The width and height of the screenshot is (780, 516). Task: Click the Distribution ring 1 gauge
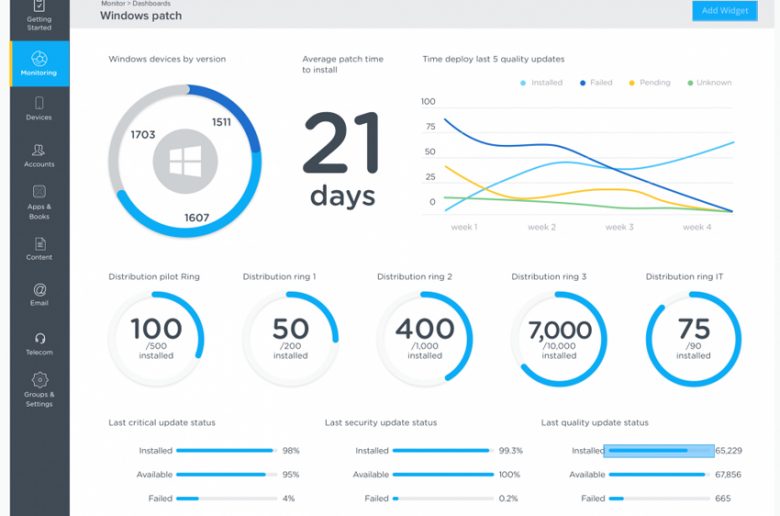291,339
